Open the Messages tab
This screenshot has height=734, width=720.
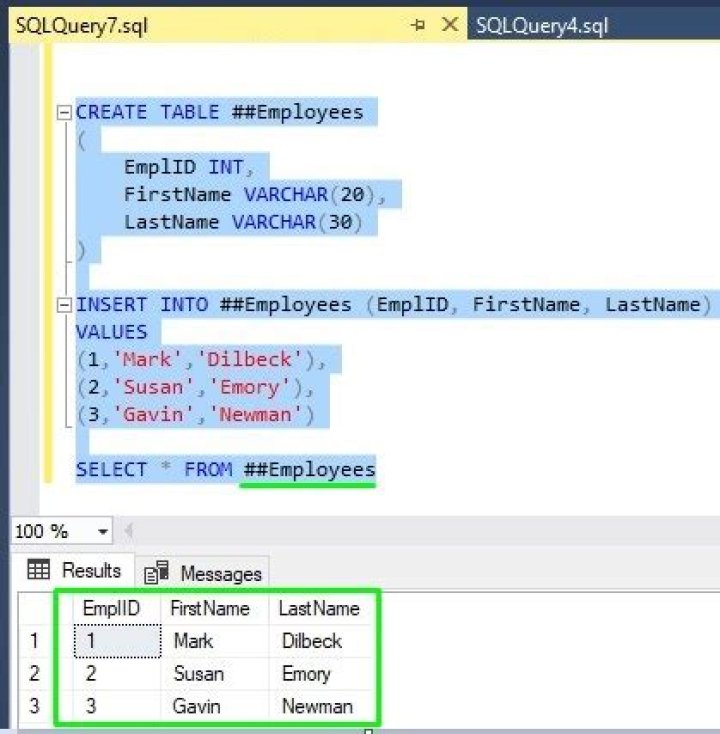[x=203, y=573]
